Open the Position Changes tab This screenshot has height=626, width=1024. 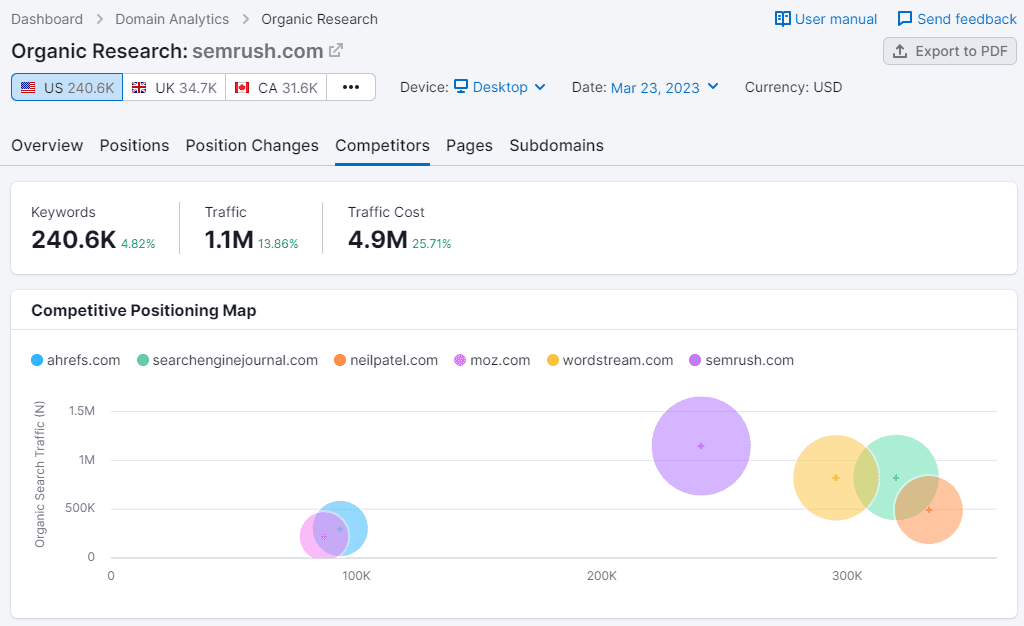pyautogui.click(x=252, y=146)
